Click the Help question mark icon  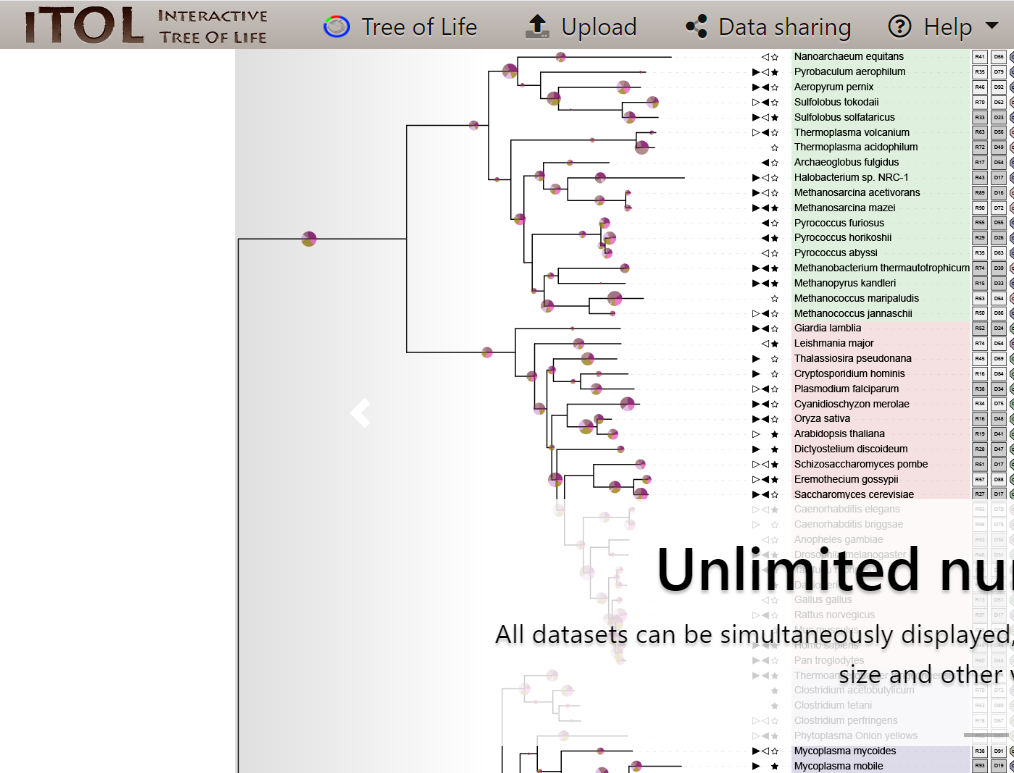[900, 27]
